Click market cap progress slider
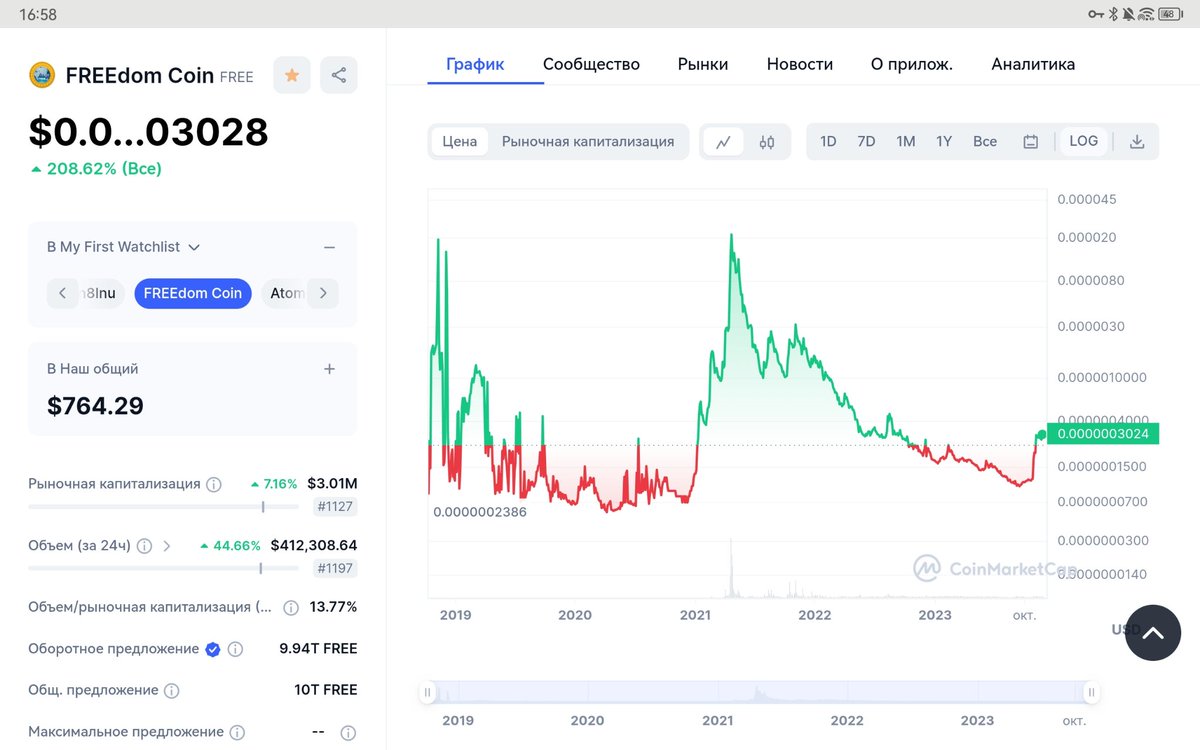 point(163,507)
